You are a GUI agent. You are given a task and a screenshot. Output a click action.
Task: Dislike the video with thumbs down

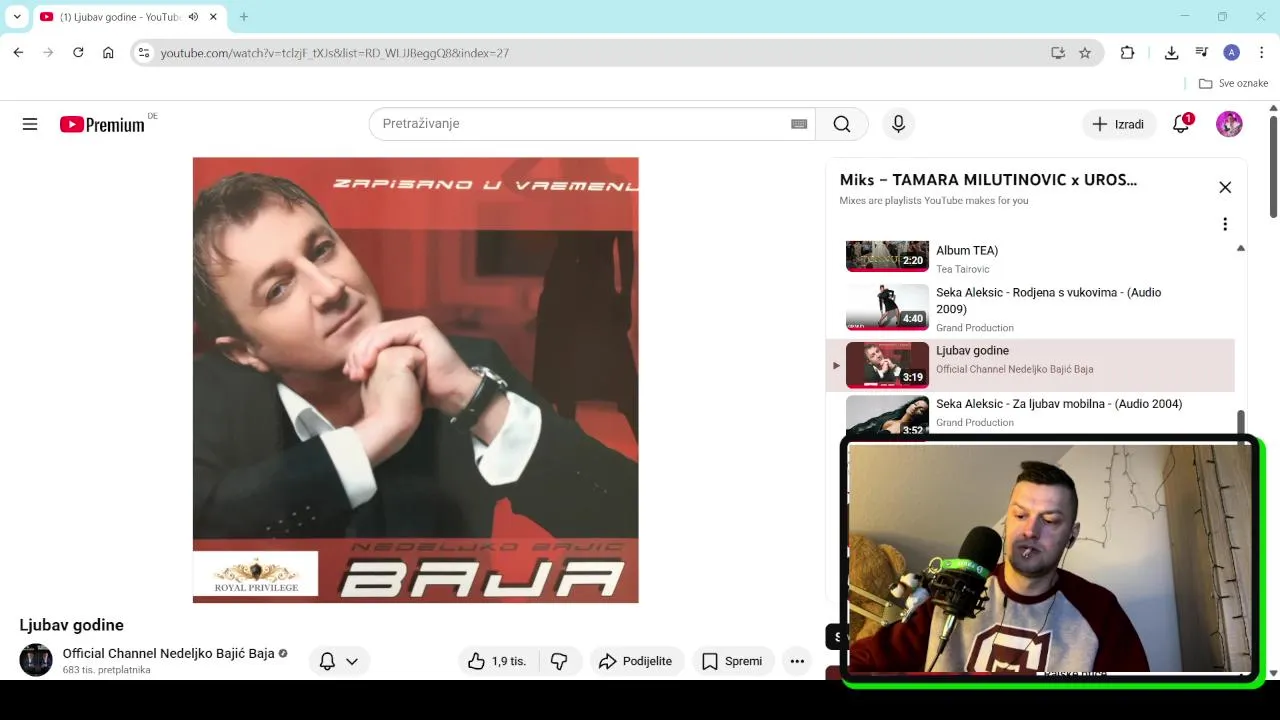tap(559, 661)
